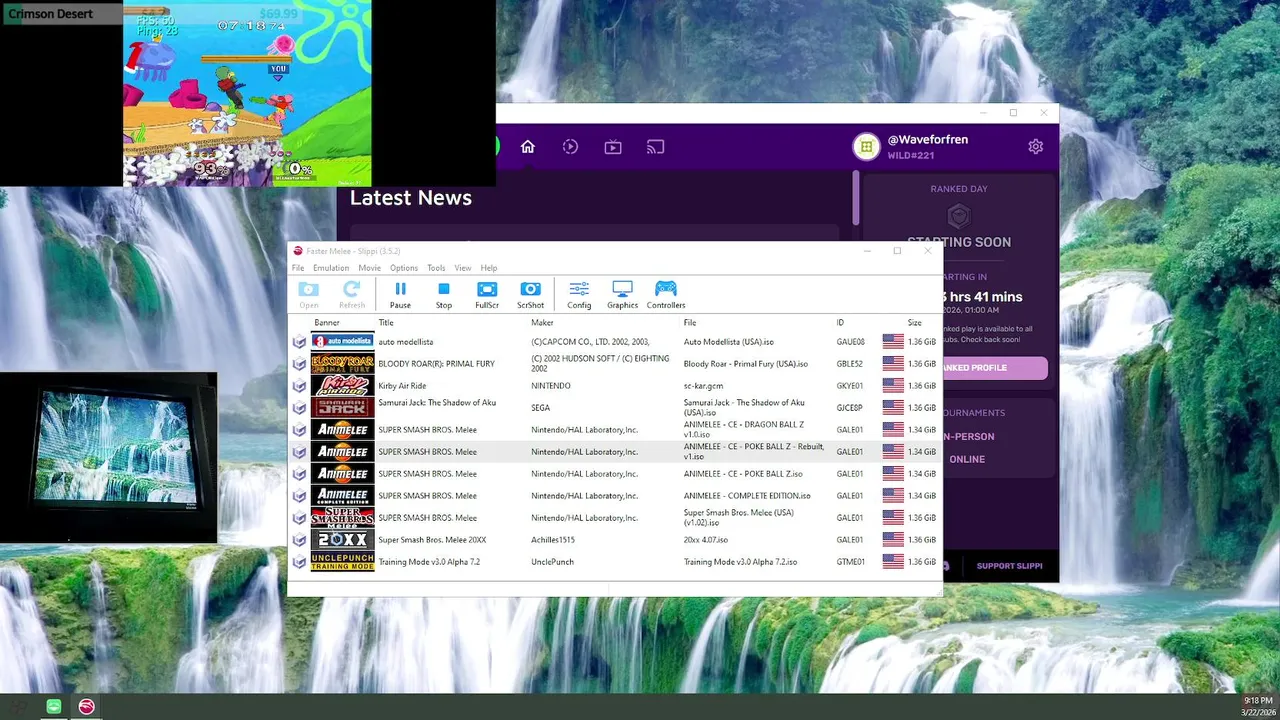Click the green Slippi Launcher taskbar icon
Image resolution: width=1280 pixels, height=720 pixels.
pos(54,707)
